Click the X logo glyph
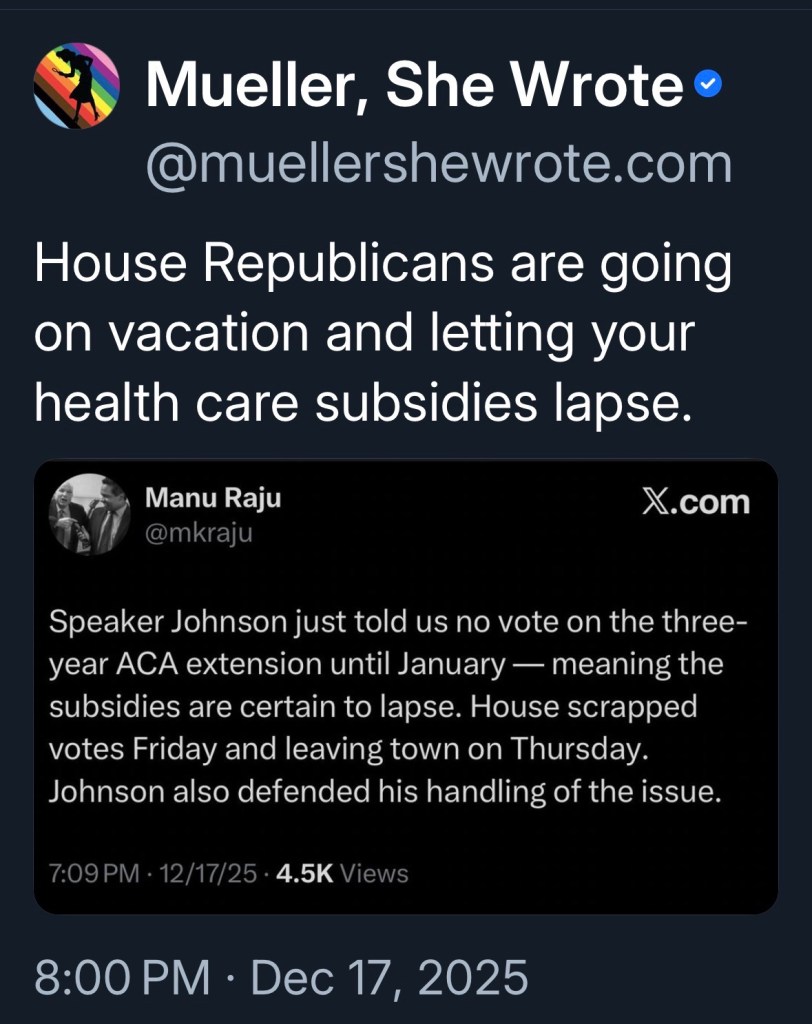This screenshot has height=1024, width=812. pos(655,502)
